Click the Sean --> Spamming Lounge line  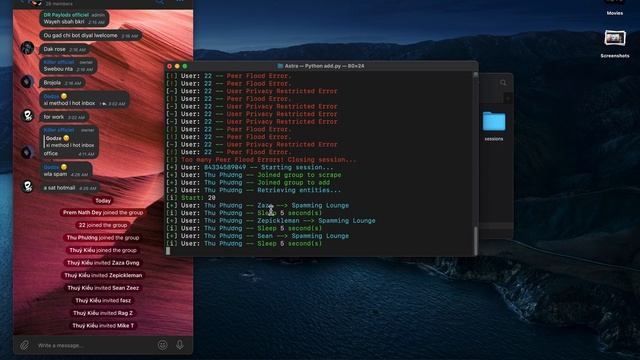[x=258, y=236]
